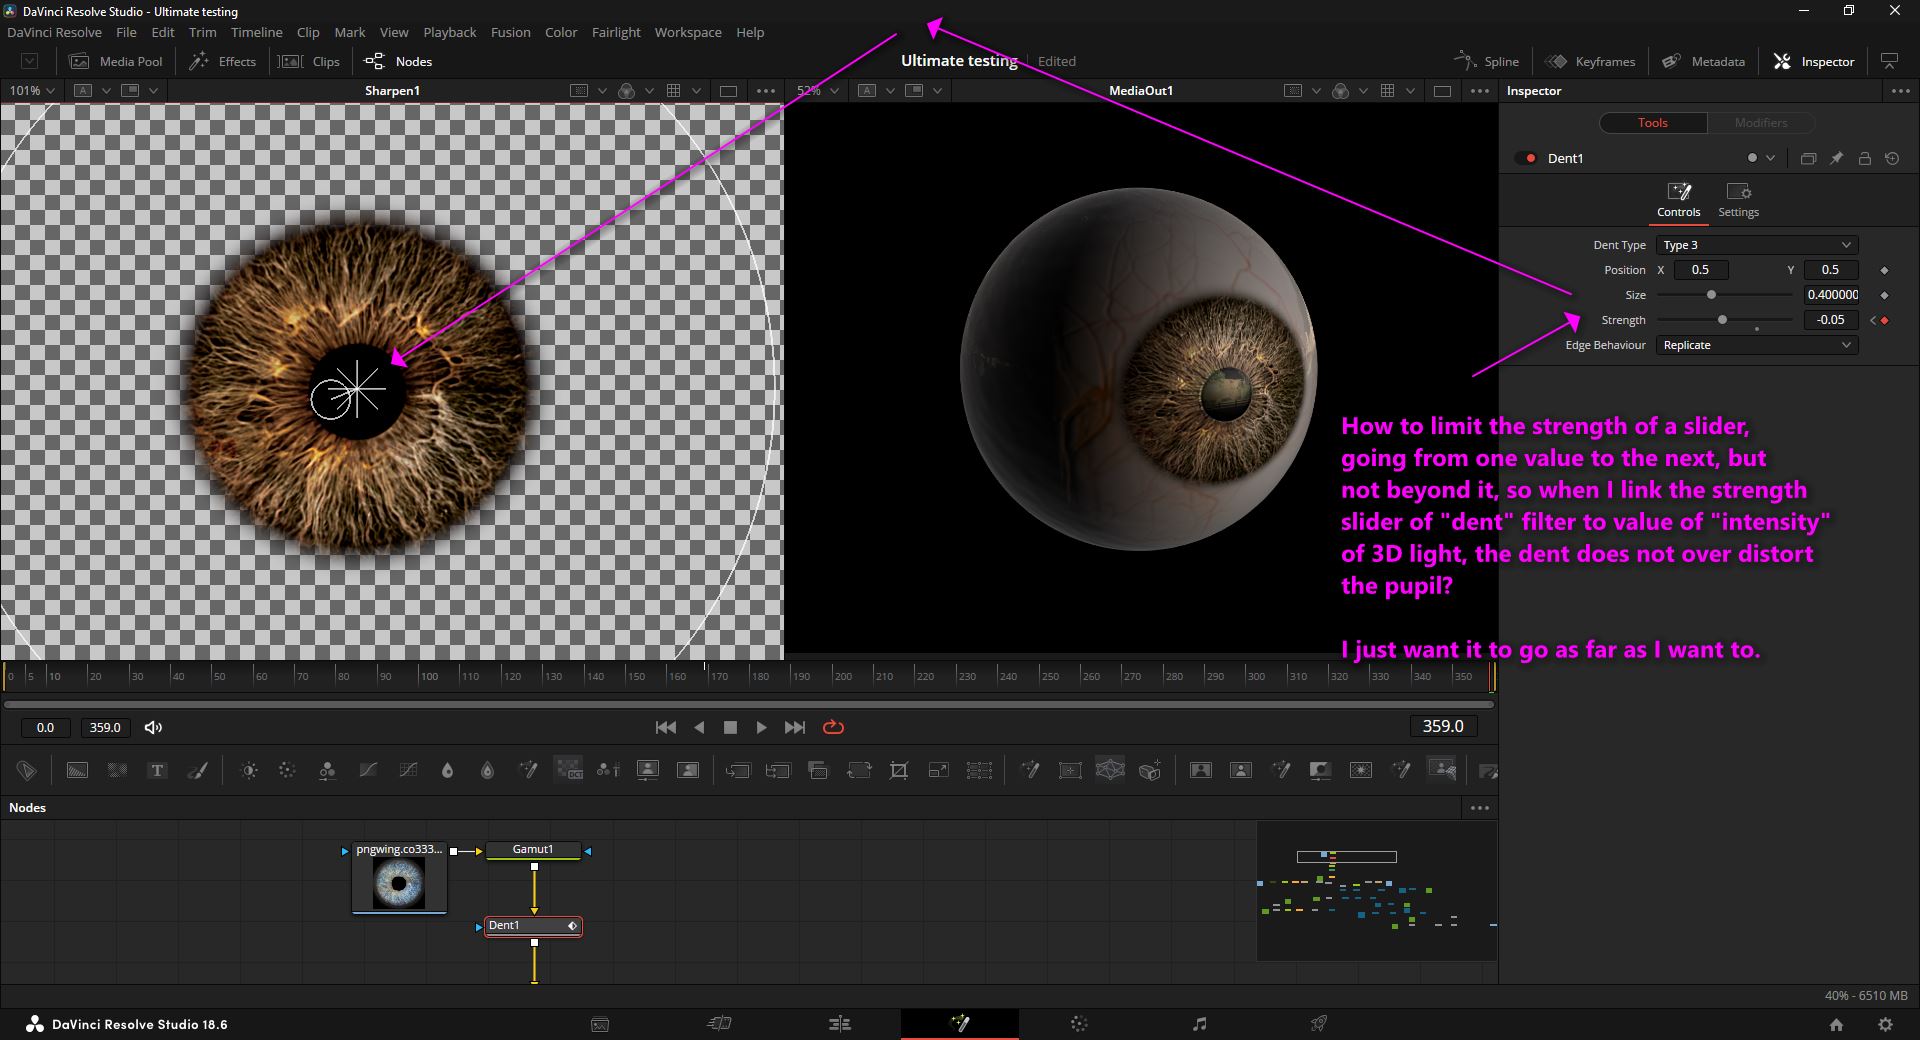This screenshot has width=1920, height=1040.
Task: Go to first frame button
Action: click(665, 727)
